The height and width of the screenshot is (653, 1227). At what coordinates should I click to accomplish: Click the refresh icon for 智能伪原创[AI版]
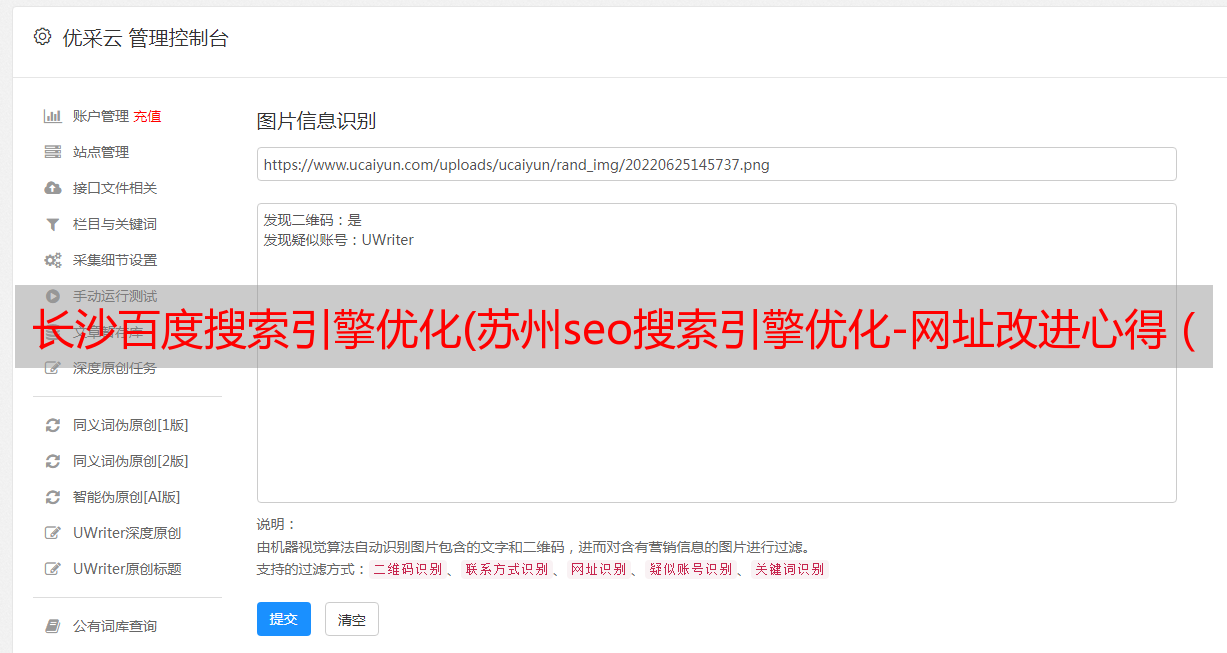(53, 497)
